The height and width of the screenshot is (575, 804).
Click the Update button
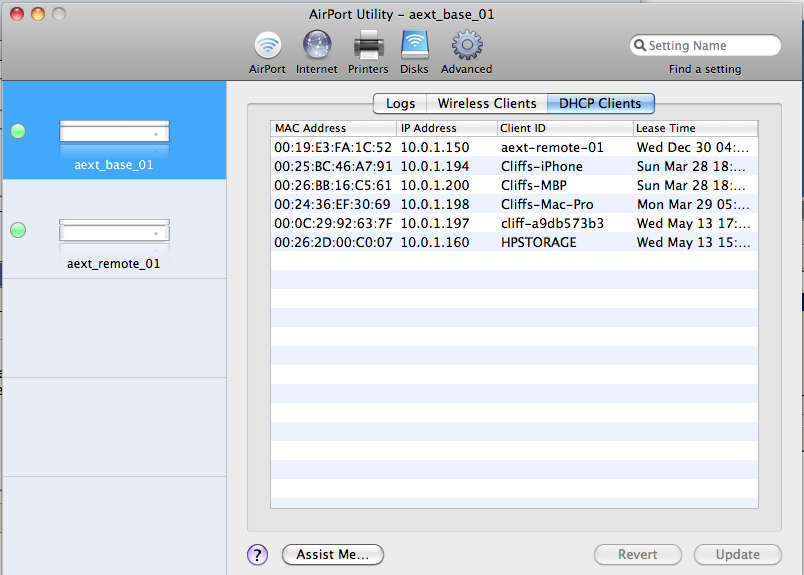point(738,554)
